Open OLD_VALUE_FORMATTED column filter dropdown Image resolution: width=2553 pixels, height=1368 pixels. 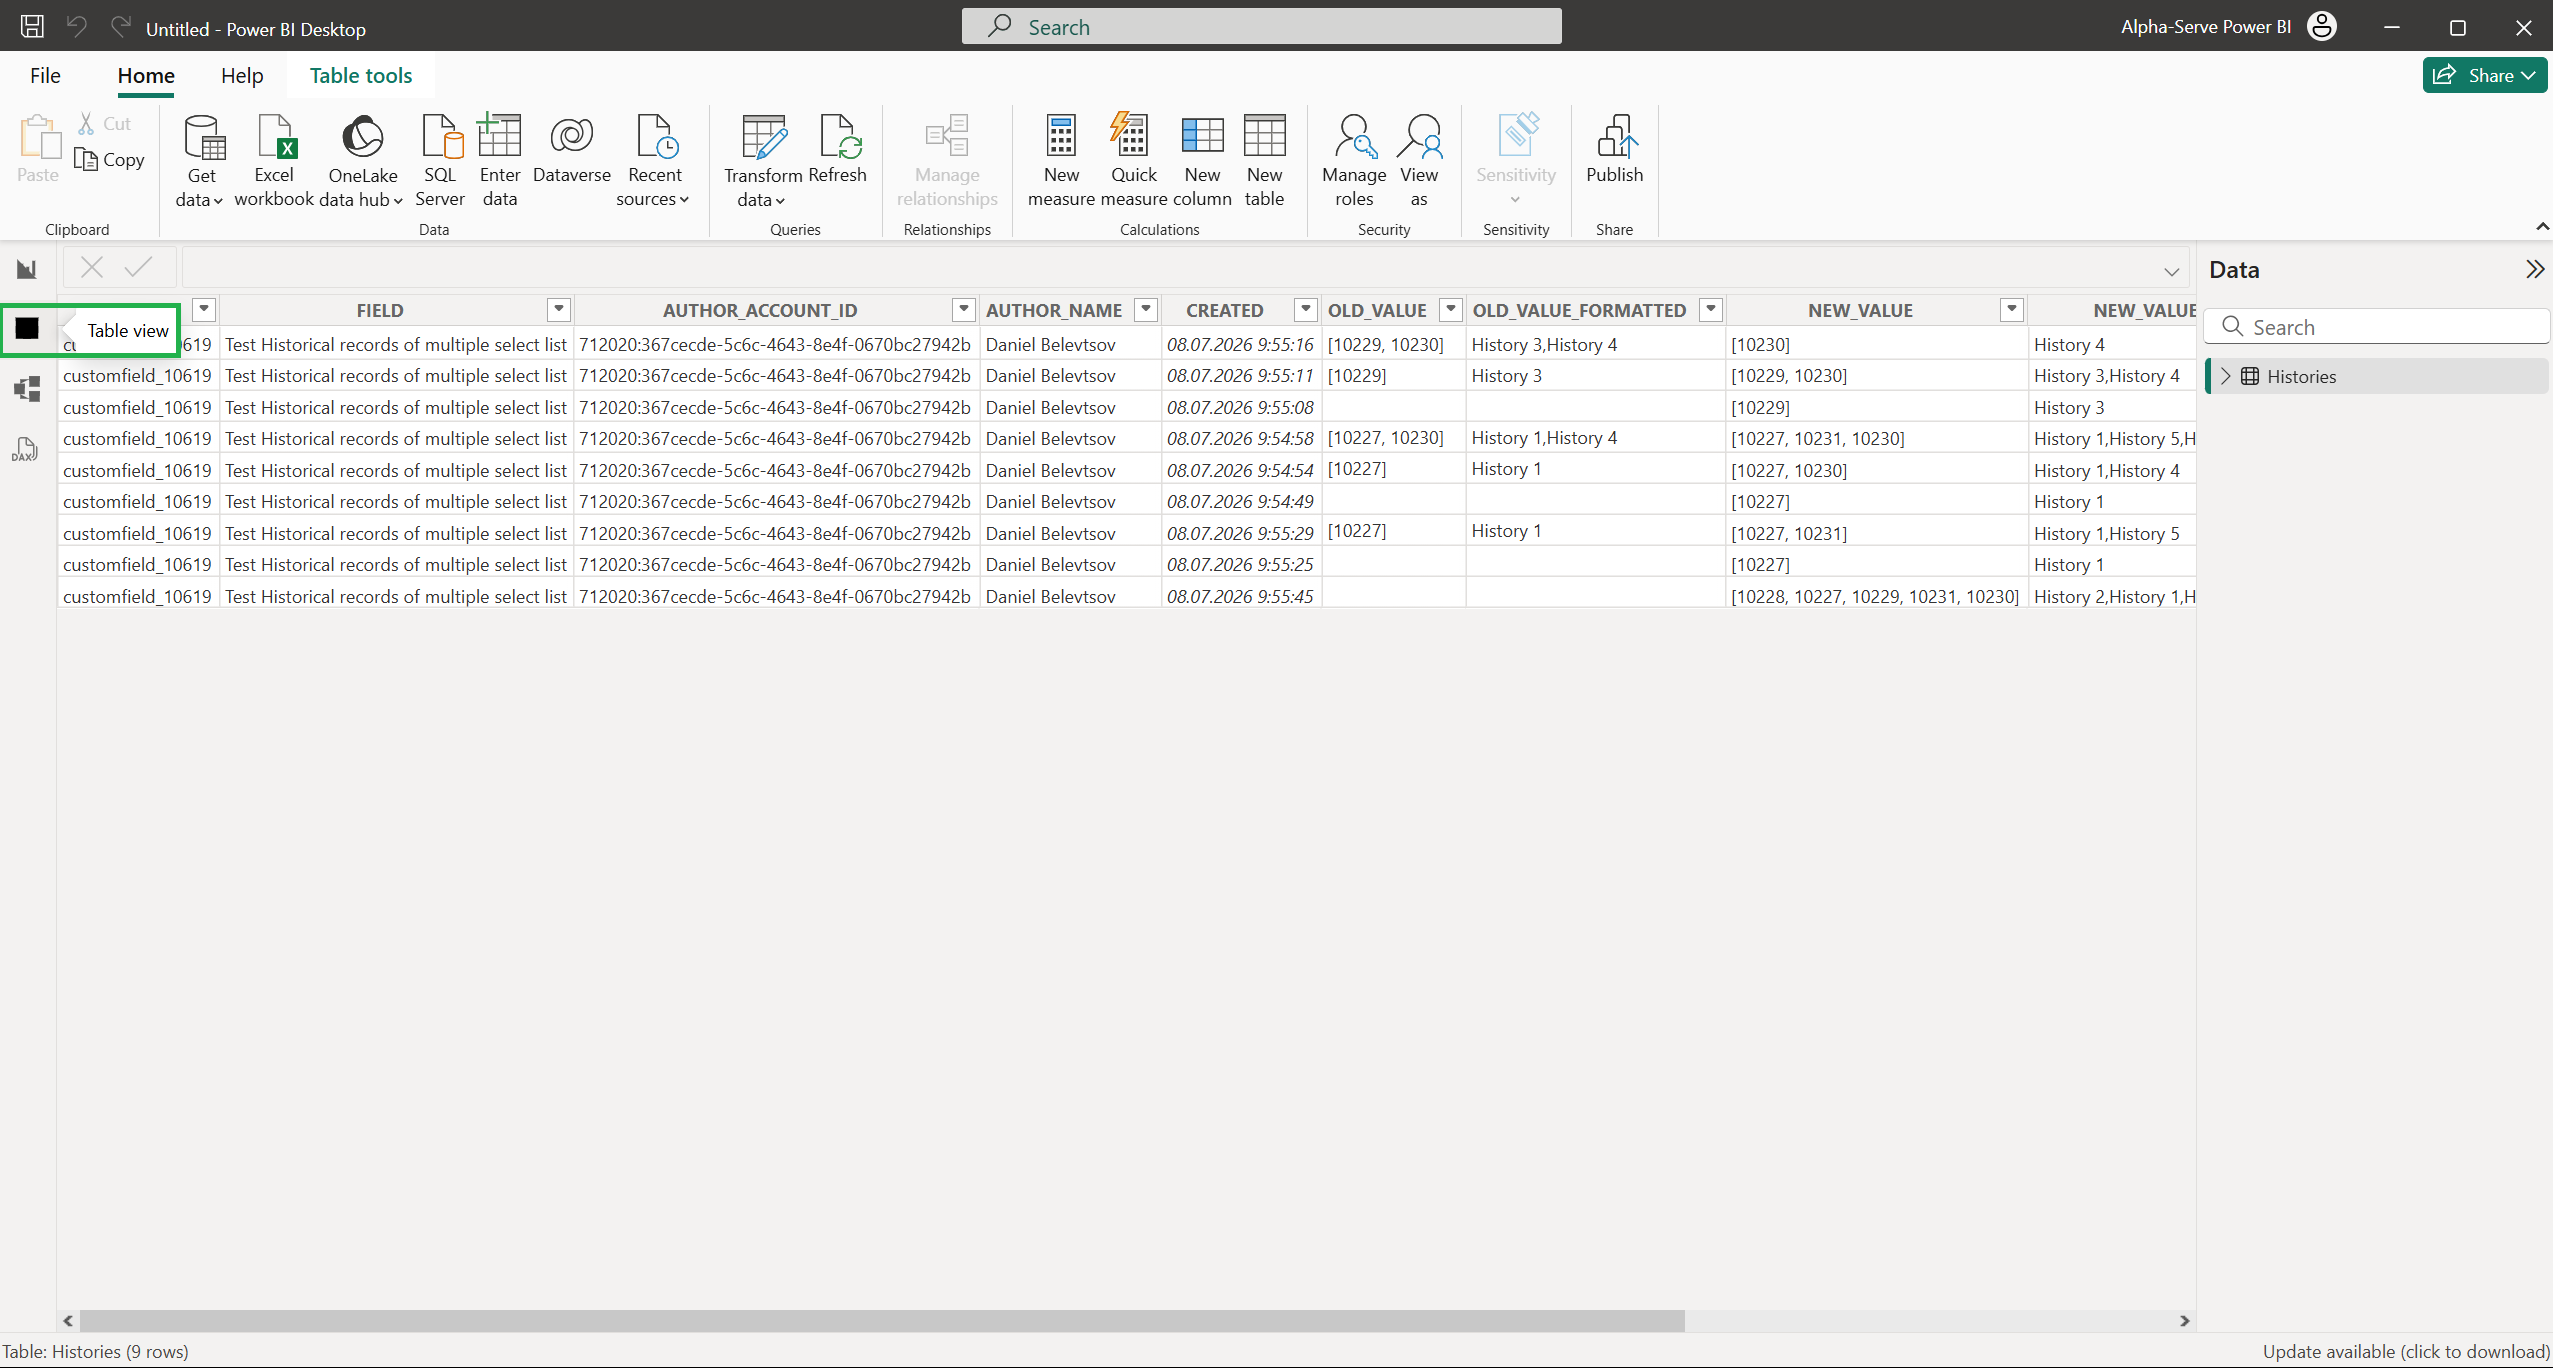point(1711,310)
